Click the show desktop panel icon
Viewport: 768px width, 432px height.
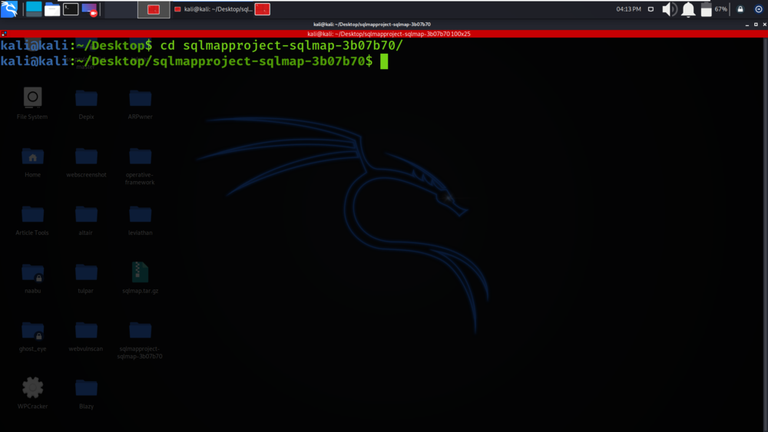34,9
